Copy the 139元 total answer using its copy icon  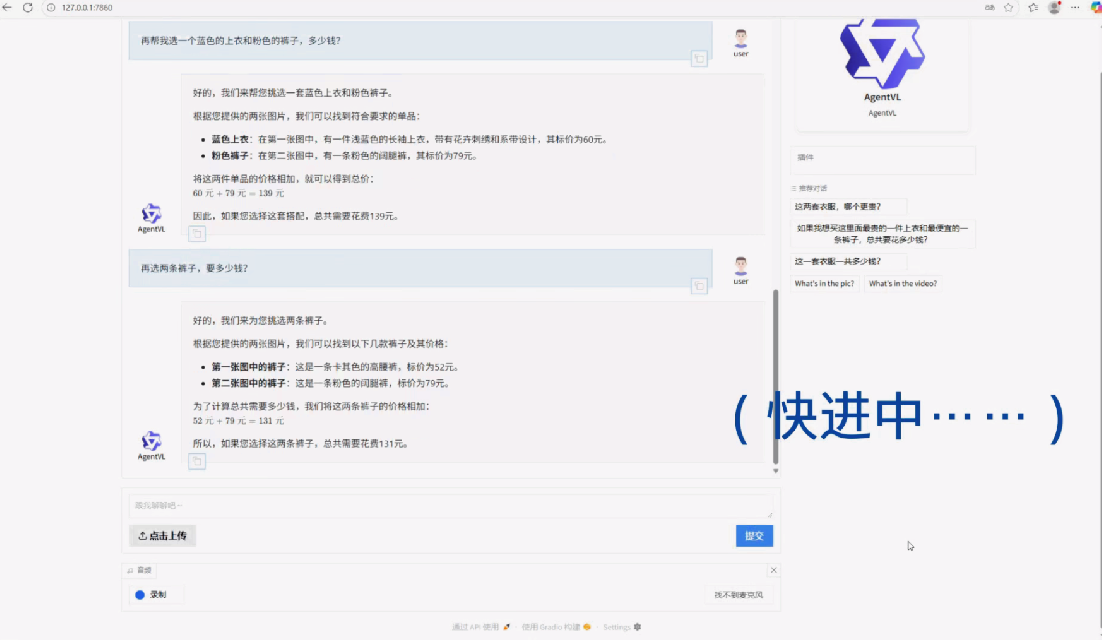coord(197,234)
